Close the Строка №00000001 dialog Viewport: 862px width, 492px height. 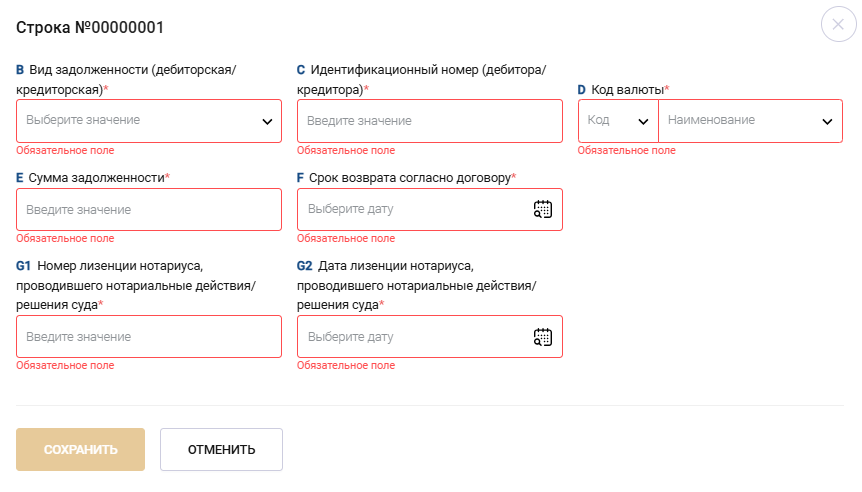(x=838, y=25)
